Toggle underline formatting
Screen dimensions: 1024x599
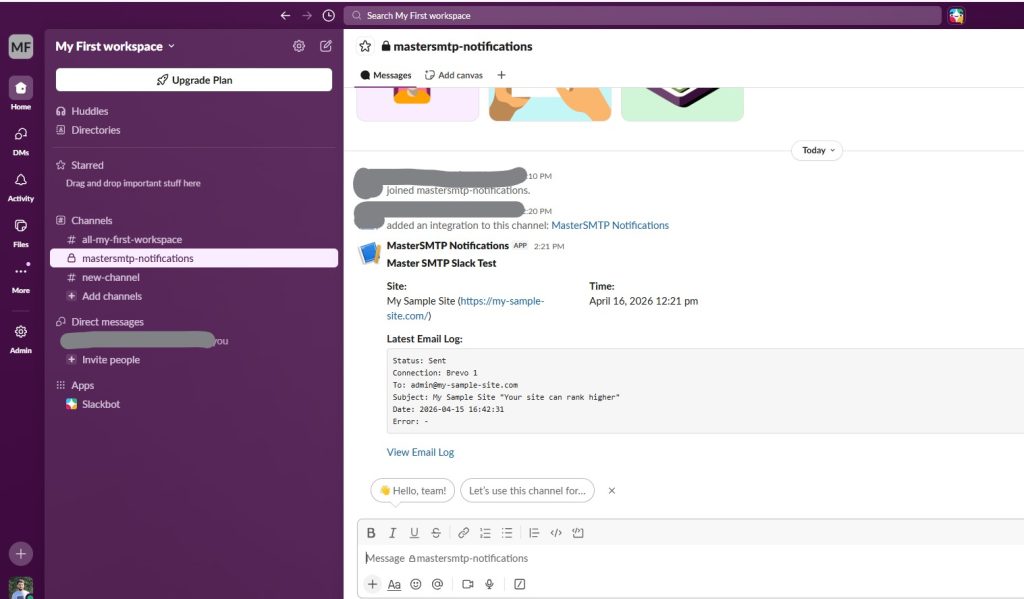coord(414,533)
